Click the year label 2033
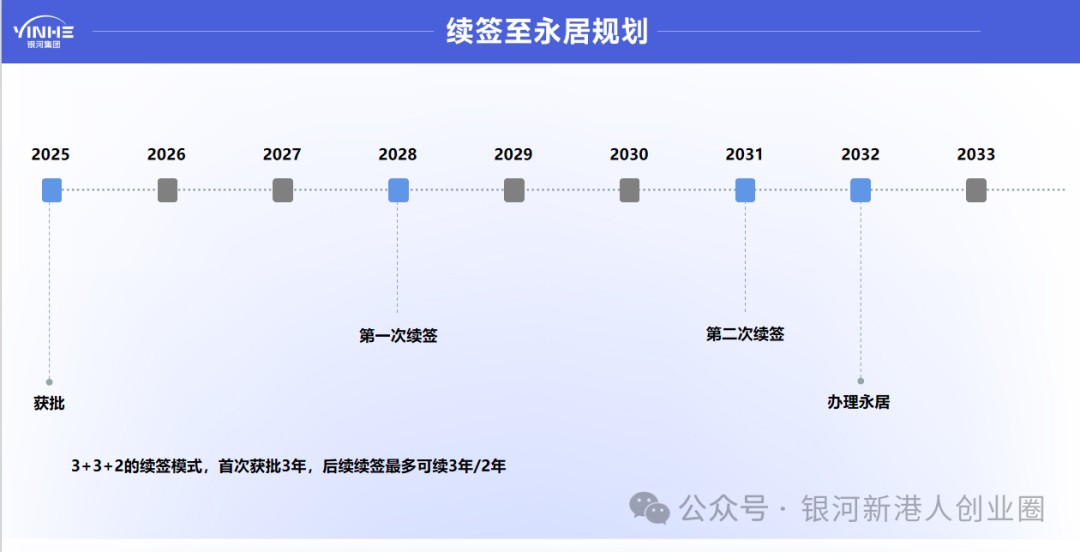Screen dimensions: 1080x552 pos(976,154)
